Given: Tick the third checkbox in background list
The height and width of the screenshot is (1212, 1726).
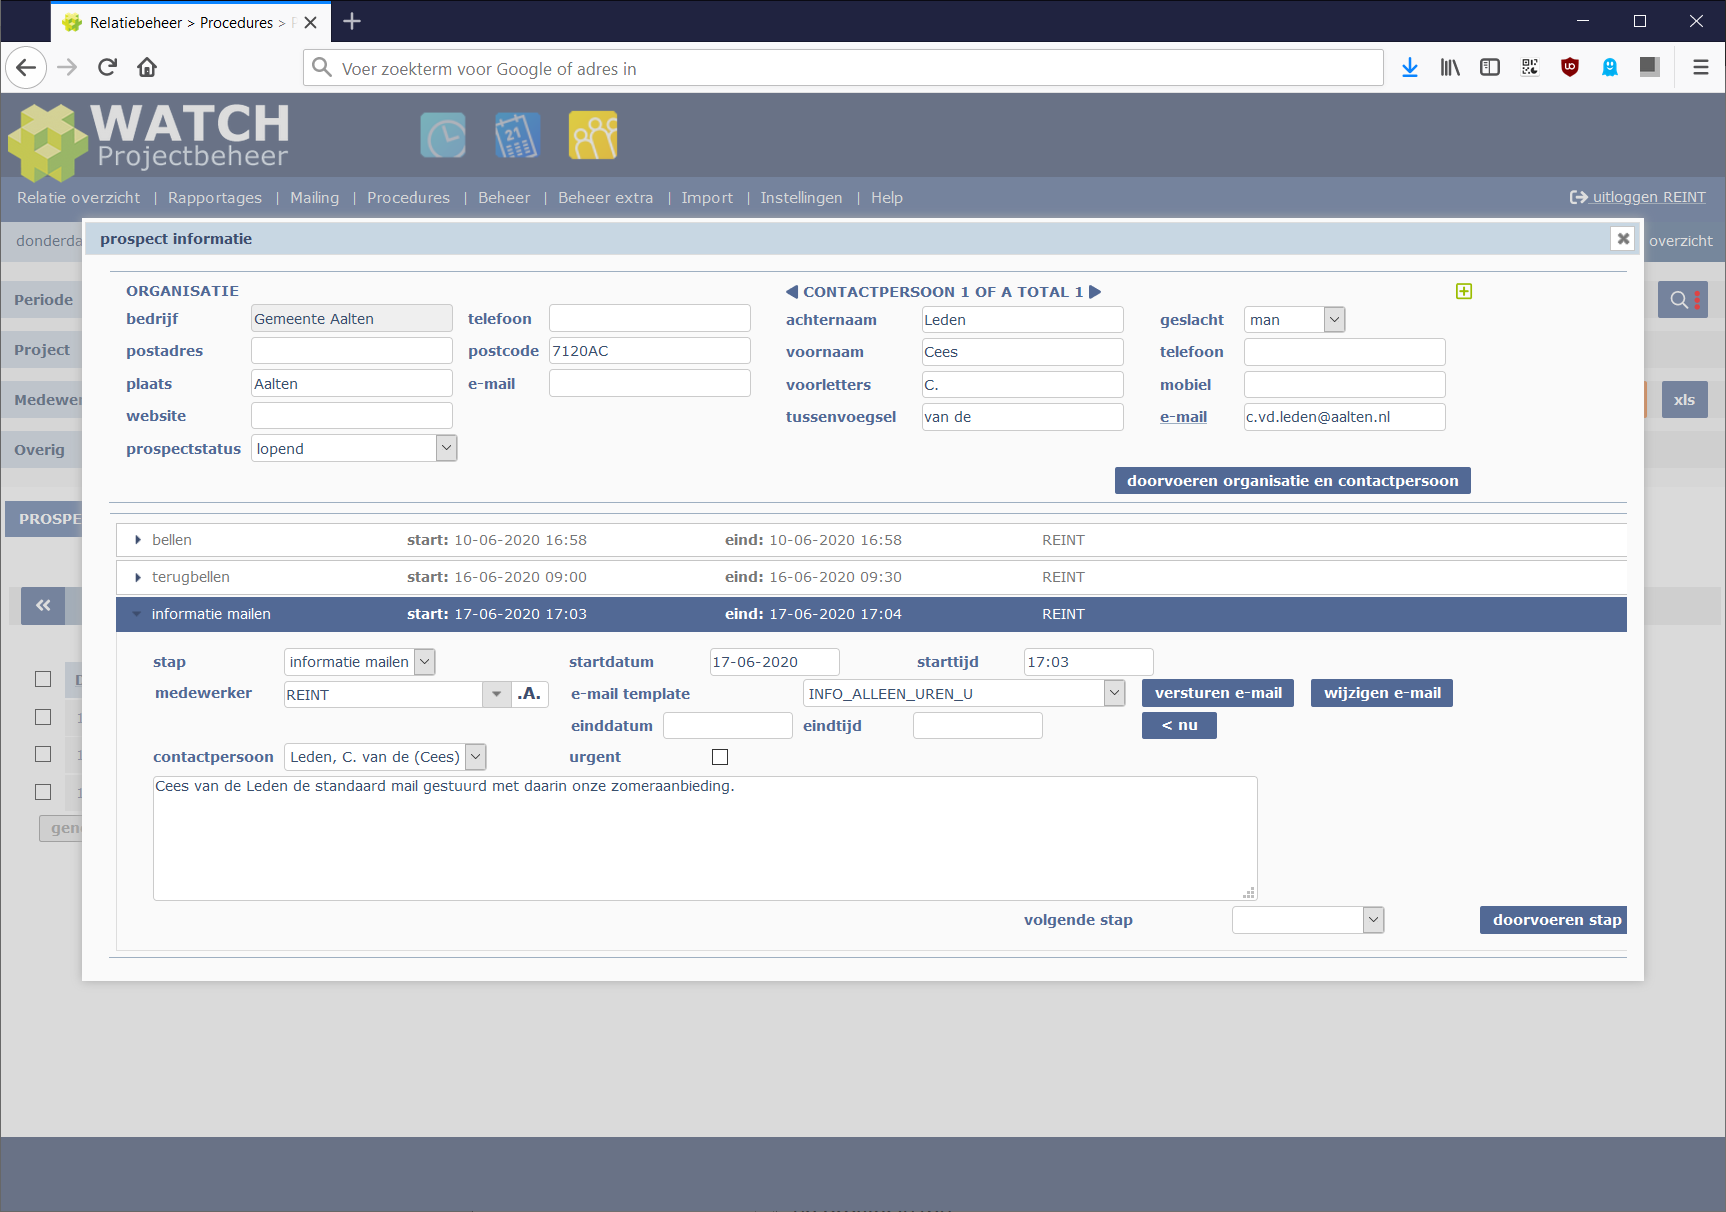Looking at the screenshot, I should [x=43, y=754].
